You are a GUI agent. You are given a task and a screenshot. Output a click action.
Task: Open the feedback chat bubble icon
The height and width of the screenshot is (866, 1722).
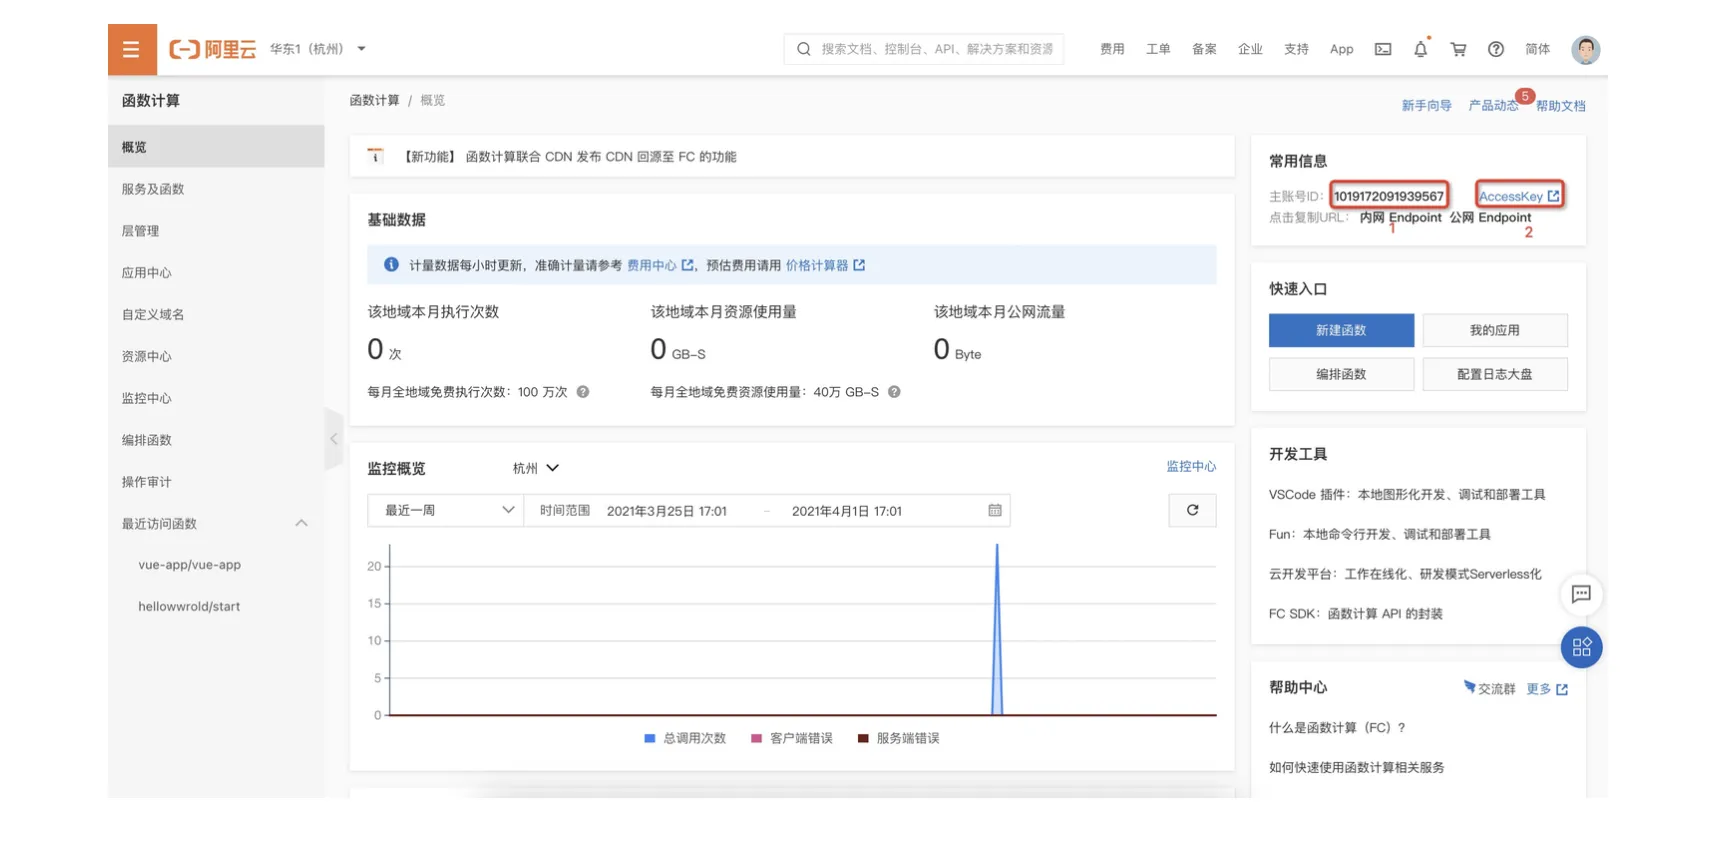(1581, 594)
